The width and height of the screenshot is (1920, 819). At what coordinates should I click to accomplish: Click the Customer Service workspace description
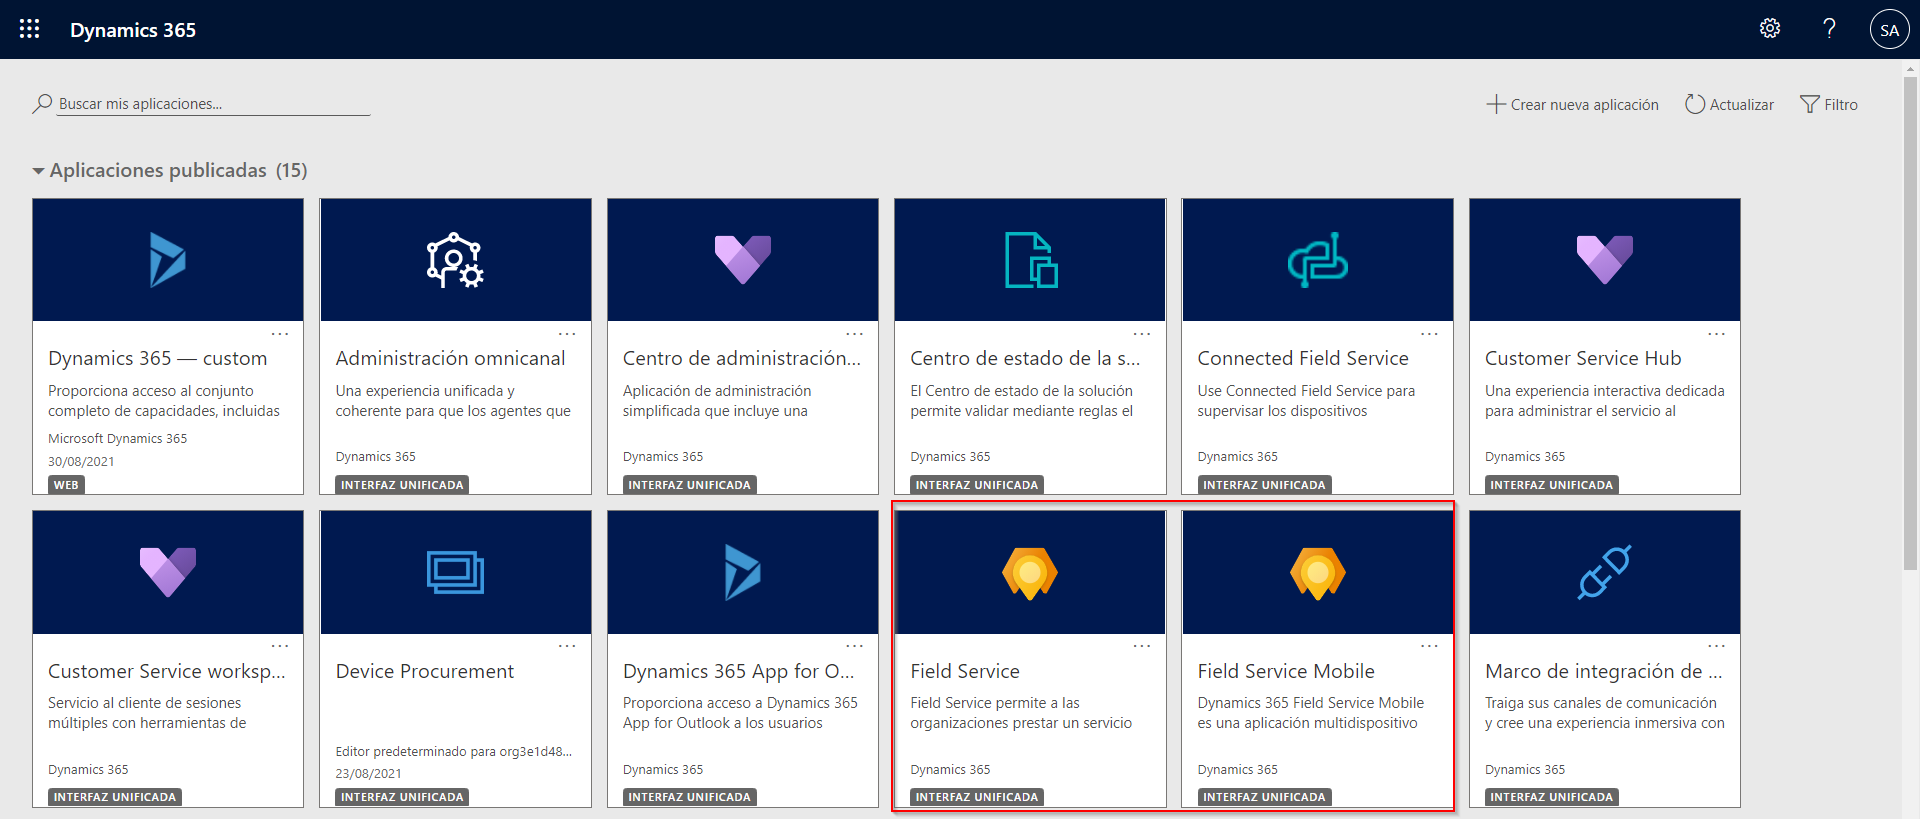click(147, 713)
